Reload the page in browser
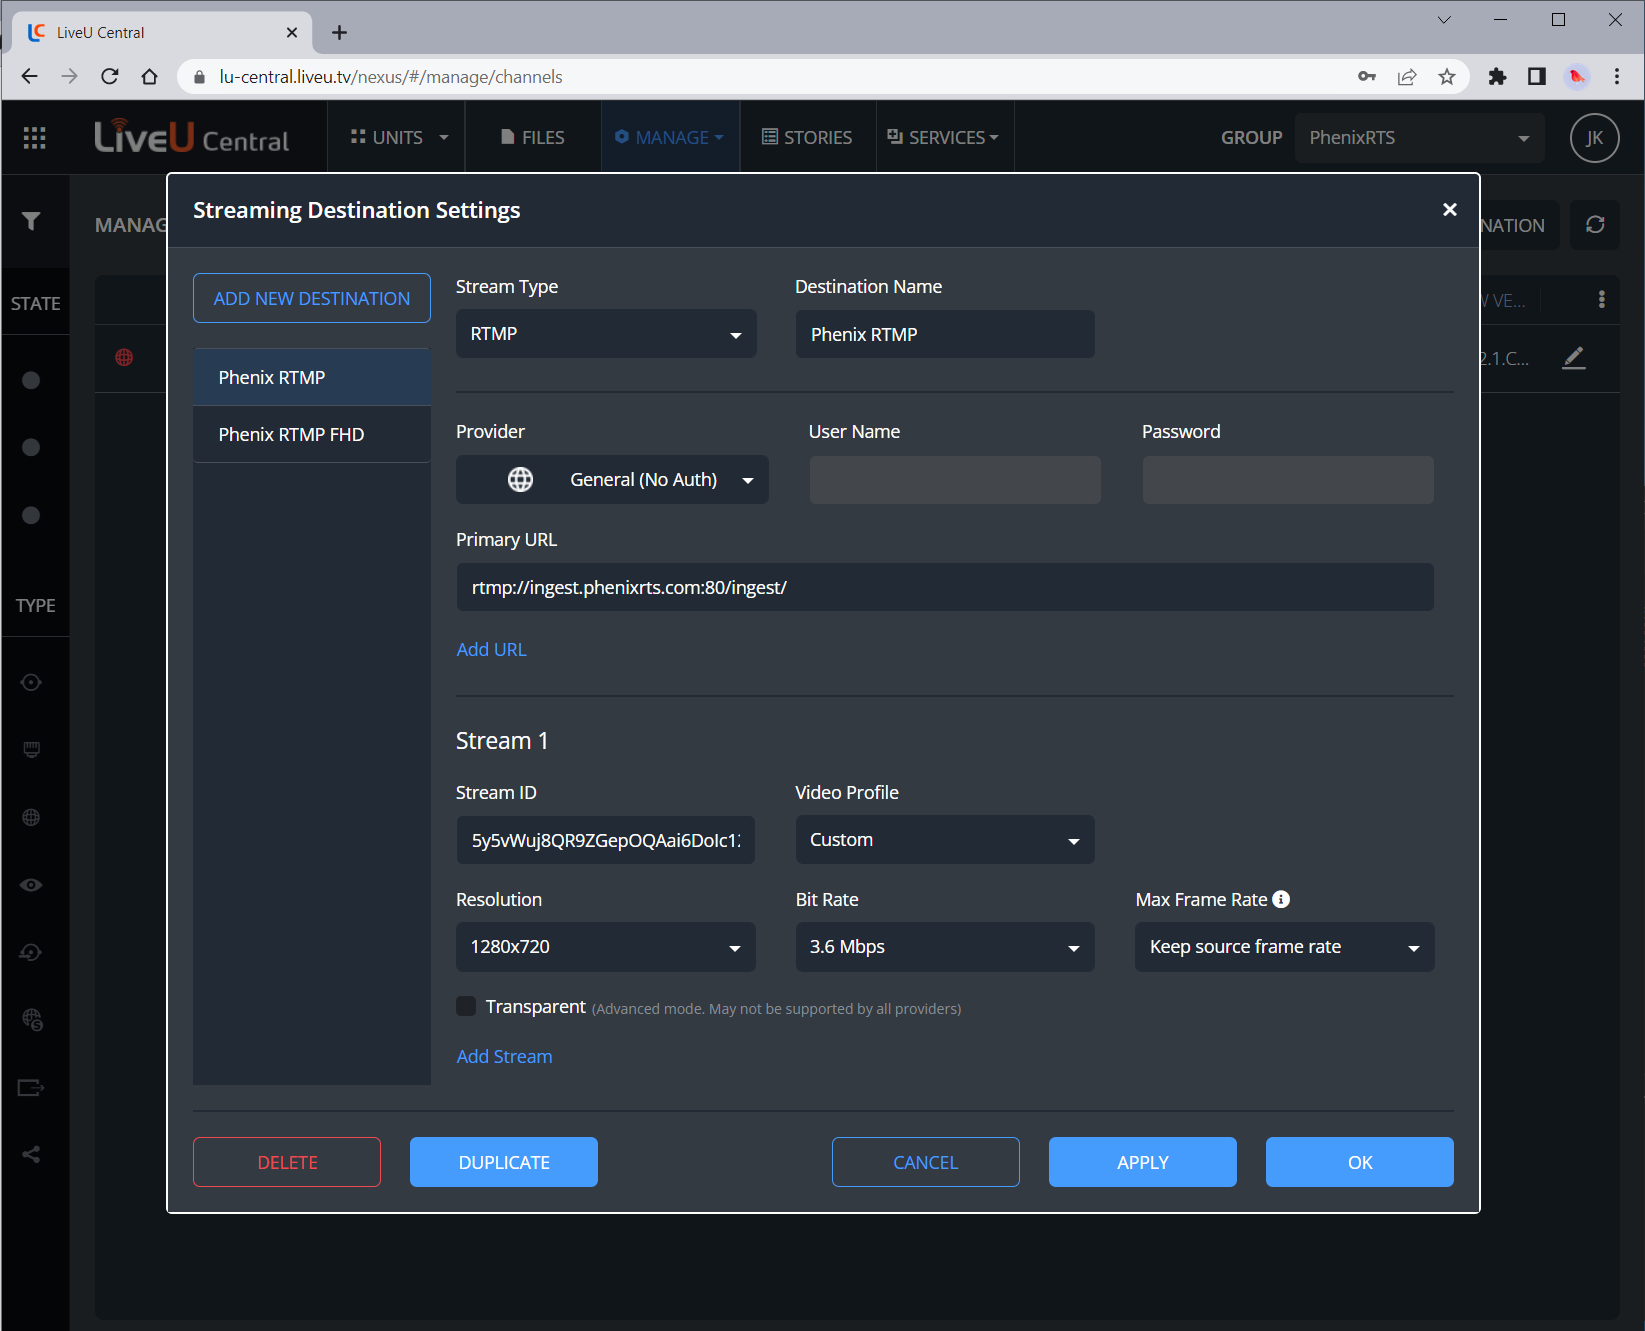1645x1331 pixels. [x=110, y=76]
